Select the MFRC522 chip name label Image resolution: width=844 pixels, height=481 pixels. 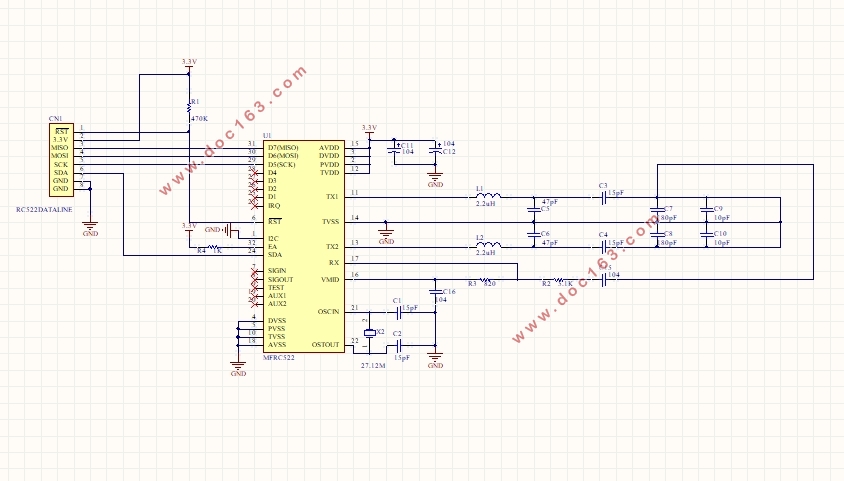pos(279,358)
